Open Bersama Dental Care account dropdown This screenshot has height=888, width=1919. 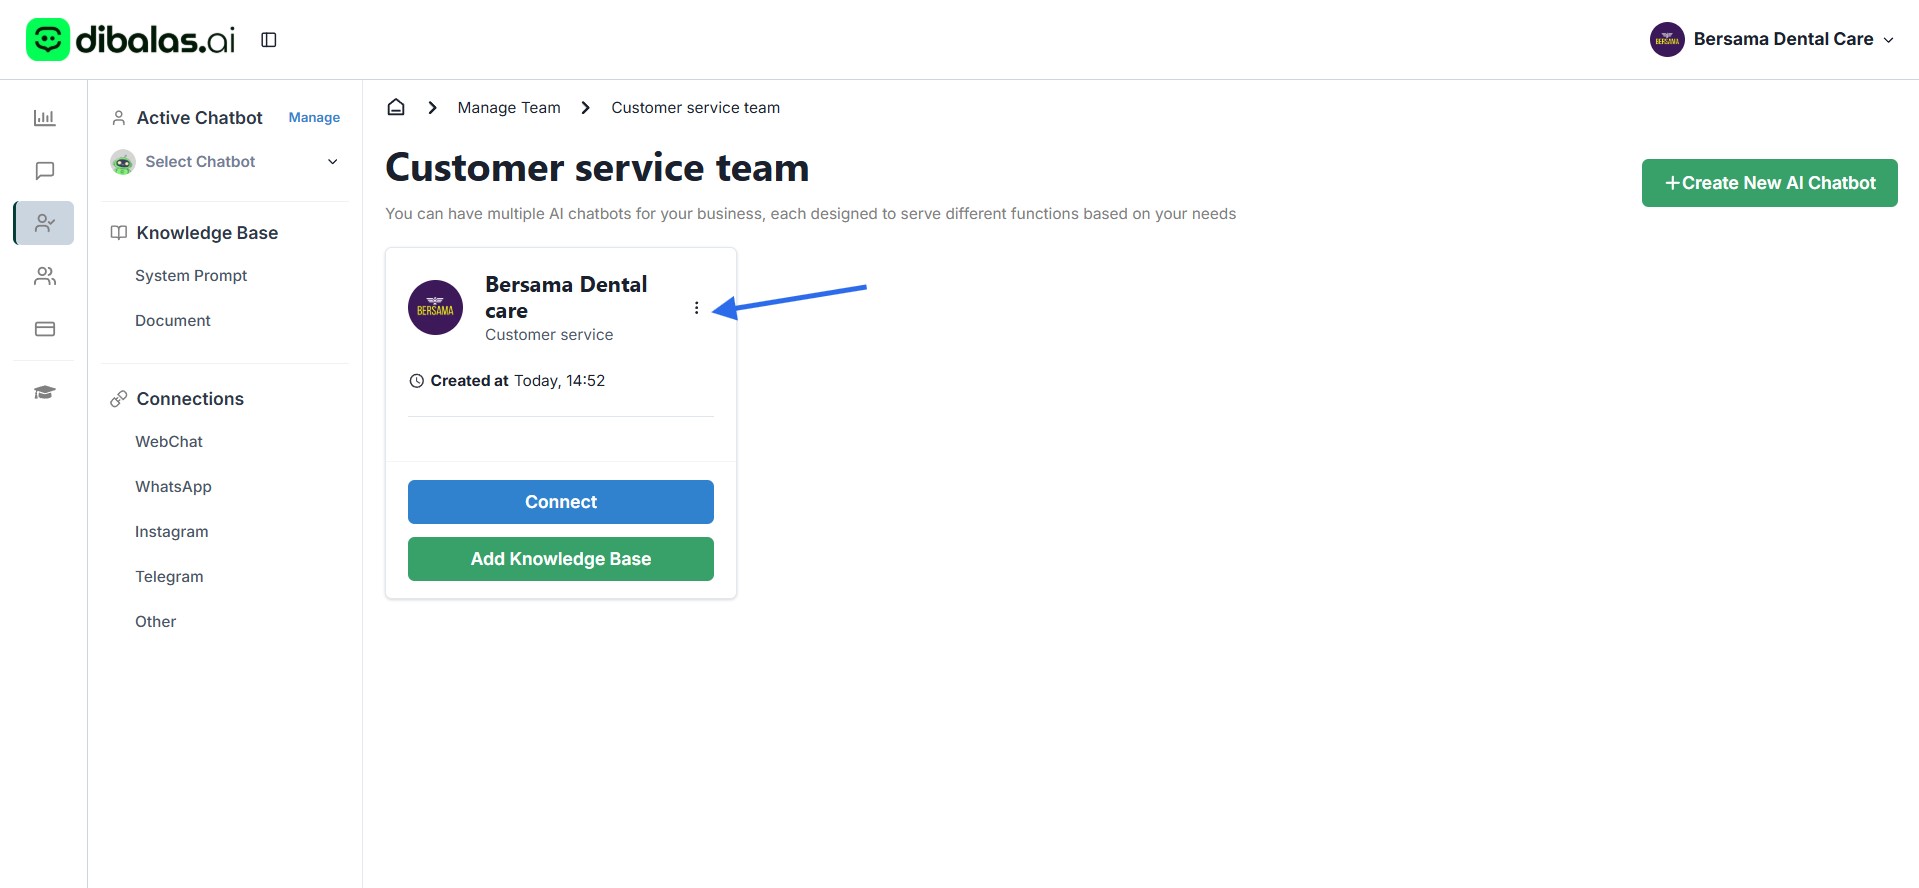tap(1772, 40)
